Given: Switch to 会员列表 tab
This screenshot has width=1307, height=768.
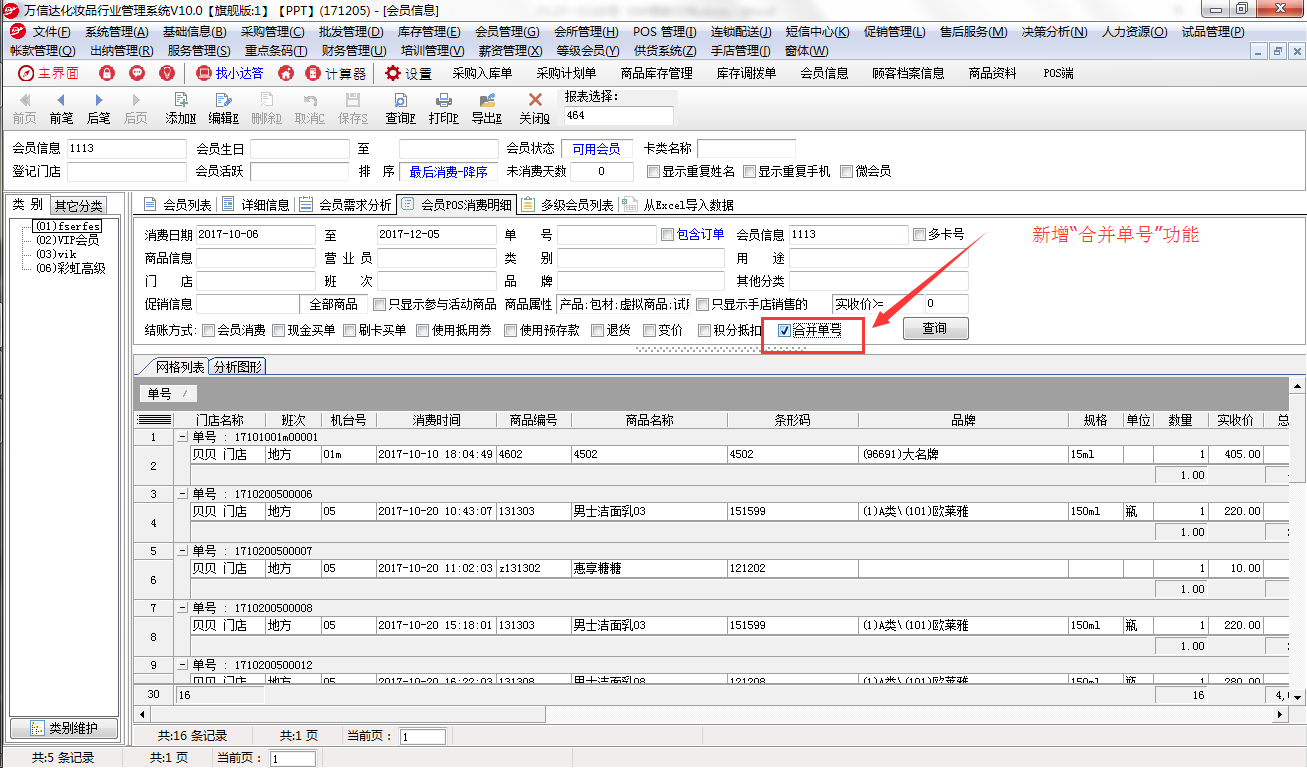Looking at the screenshot, I should click(x=177, y=205).
